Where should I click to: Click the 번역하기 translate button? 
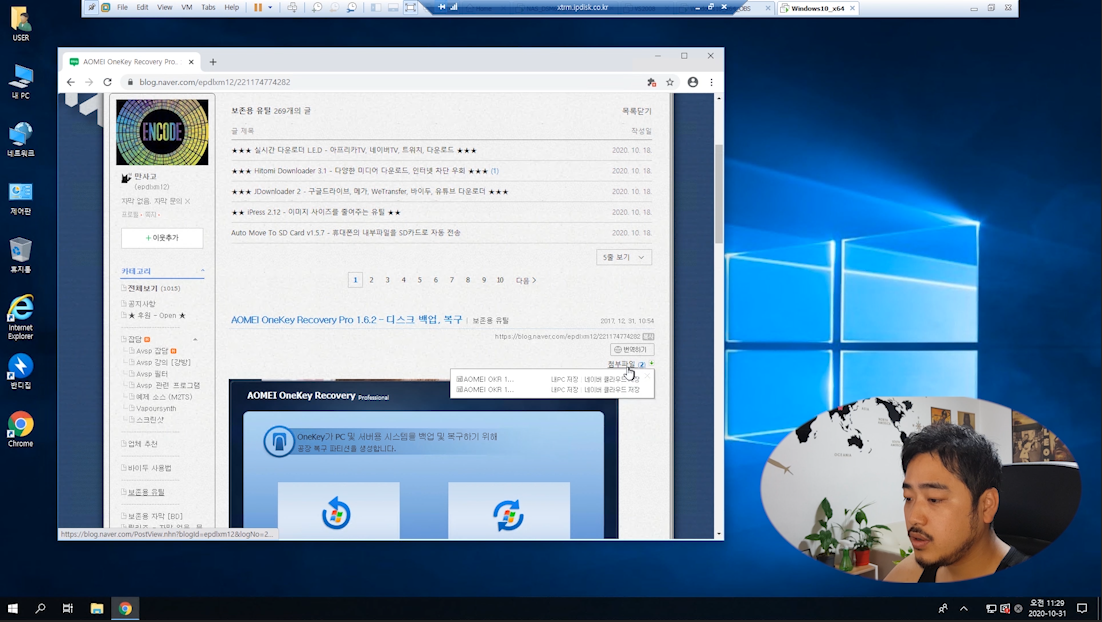(x=632, y=349)
